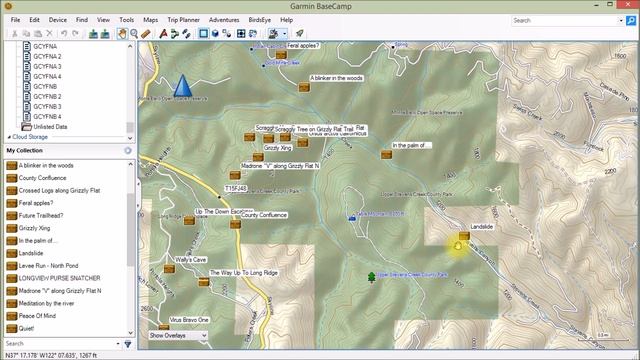
Task: Select the Hand pan tool
Action: [122, 34]
